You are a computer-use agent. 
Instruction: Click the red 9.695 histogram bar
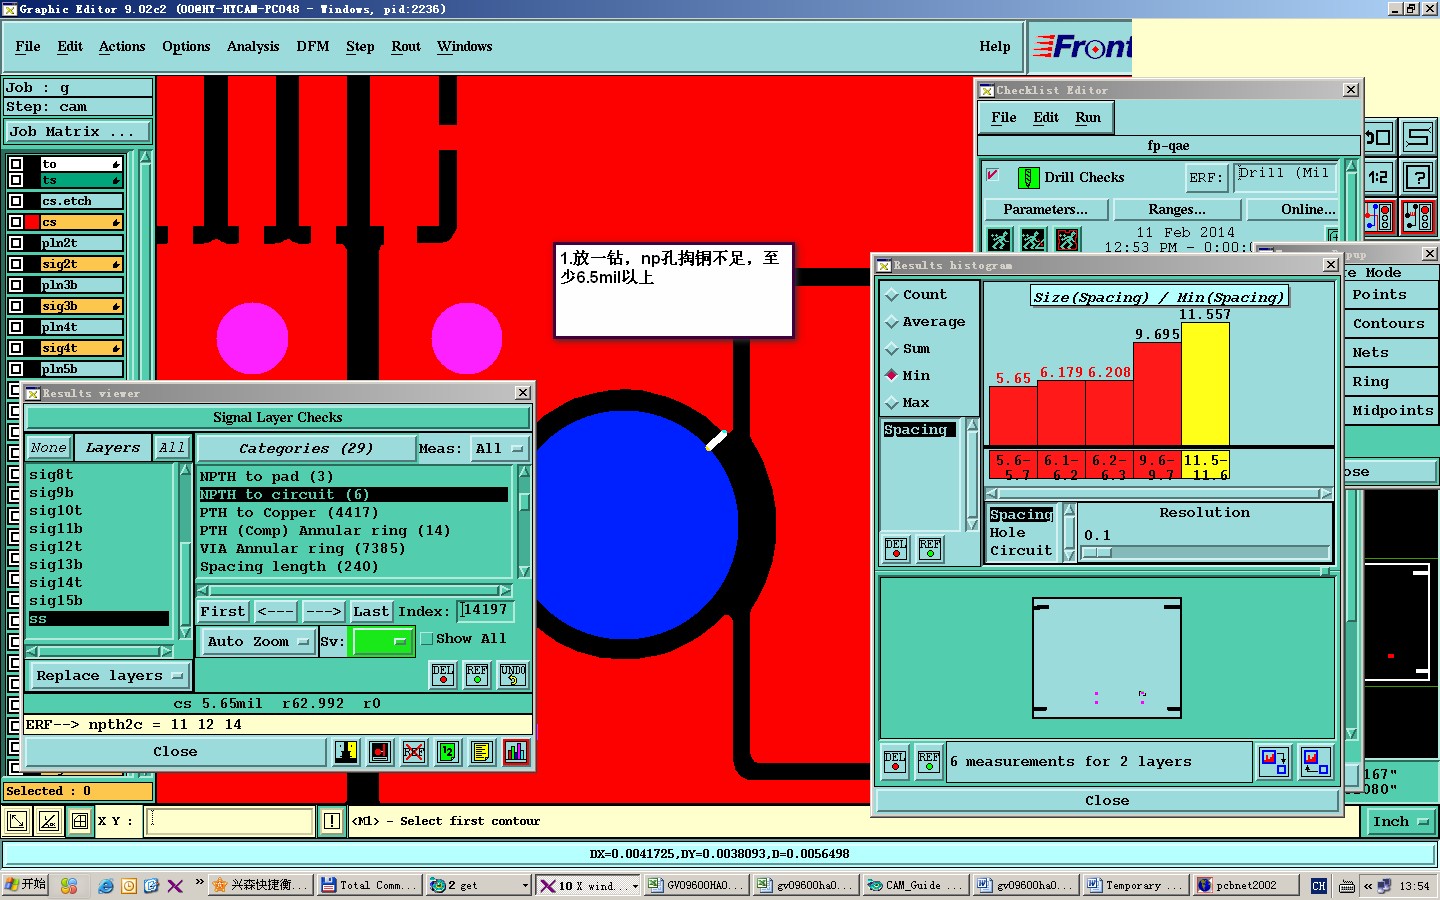pos(1157,395)
